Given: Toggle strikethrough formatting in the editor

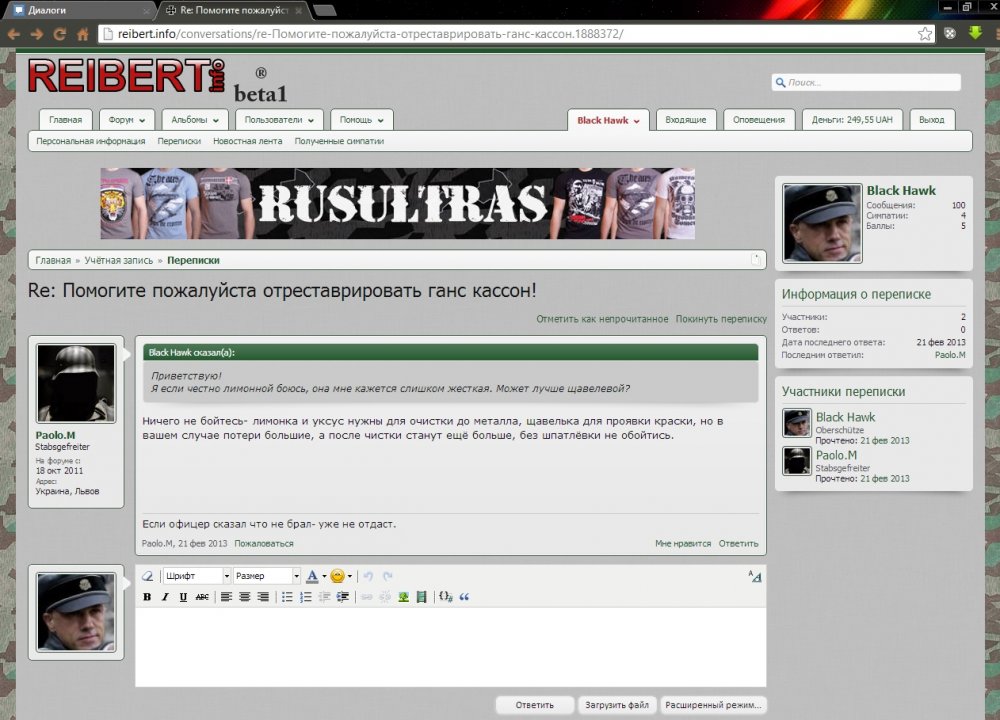Looking at the screenshot, I should tap(202, 597).
